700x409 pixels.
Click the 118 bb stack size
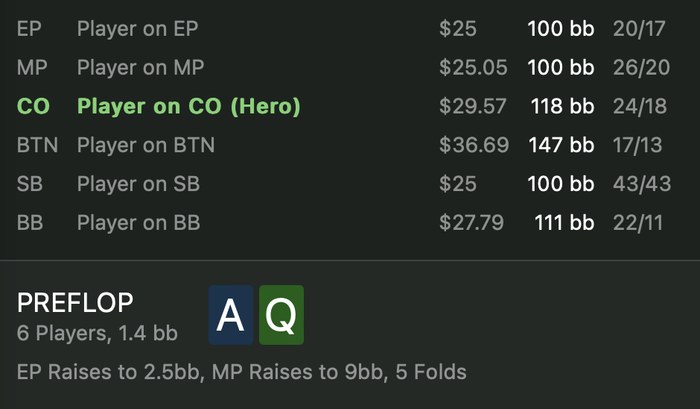tap(561, 106)
